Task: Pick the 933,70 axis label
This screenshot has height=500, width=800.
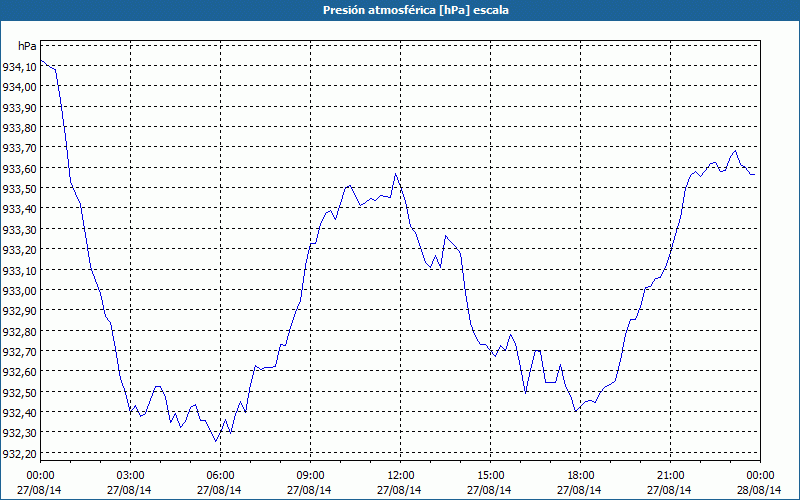Action: pos(20,148)
